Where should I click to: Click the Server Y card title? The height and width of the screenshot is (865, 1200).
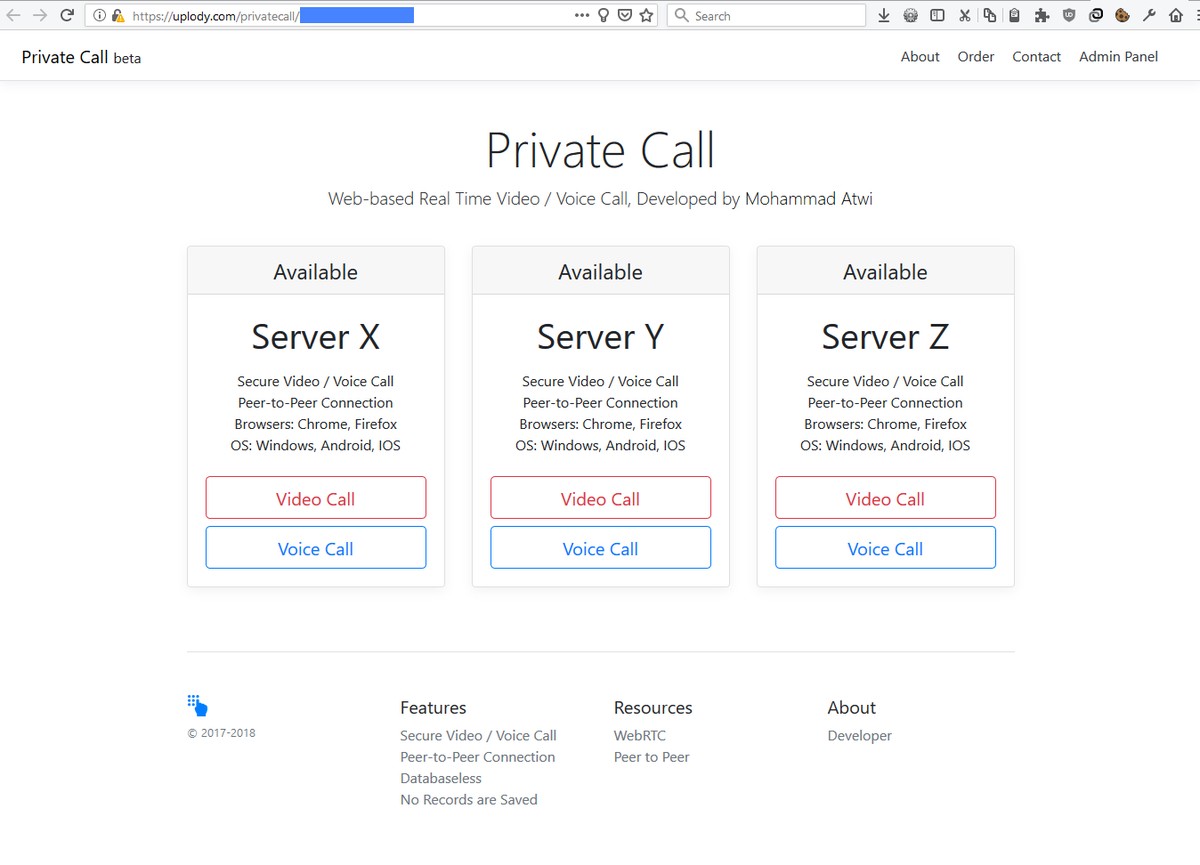[x=600, y=337]
